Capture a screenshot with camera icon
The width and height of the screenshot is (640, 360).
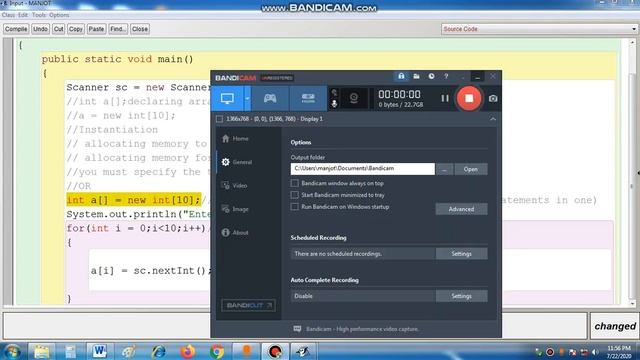point(493,99)
